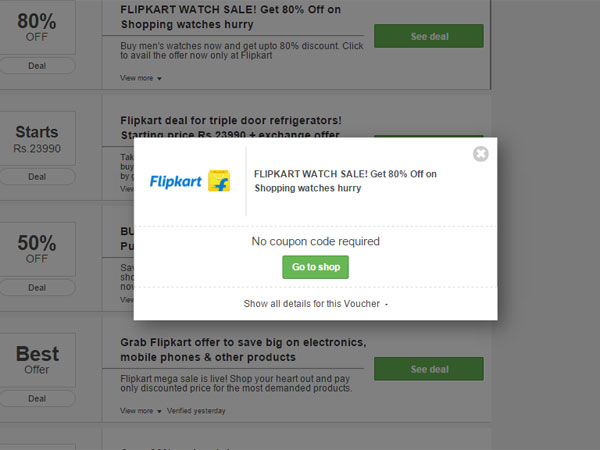Open See deal for electronics offer
Screen dimensions: 600x450
coord(429,369)
